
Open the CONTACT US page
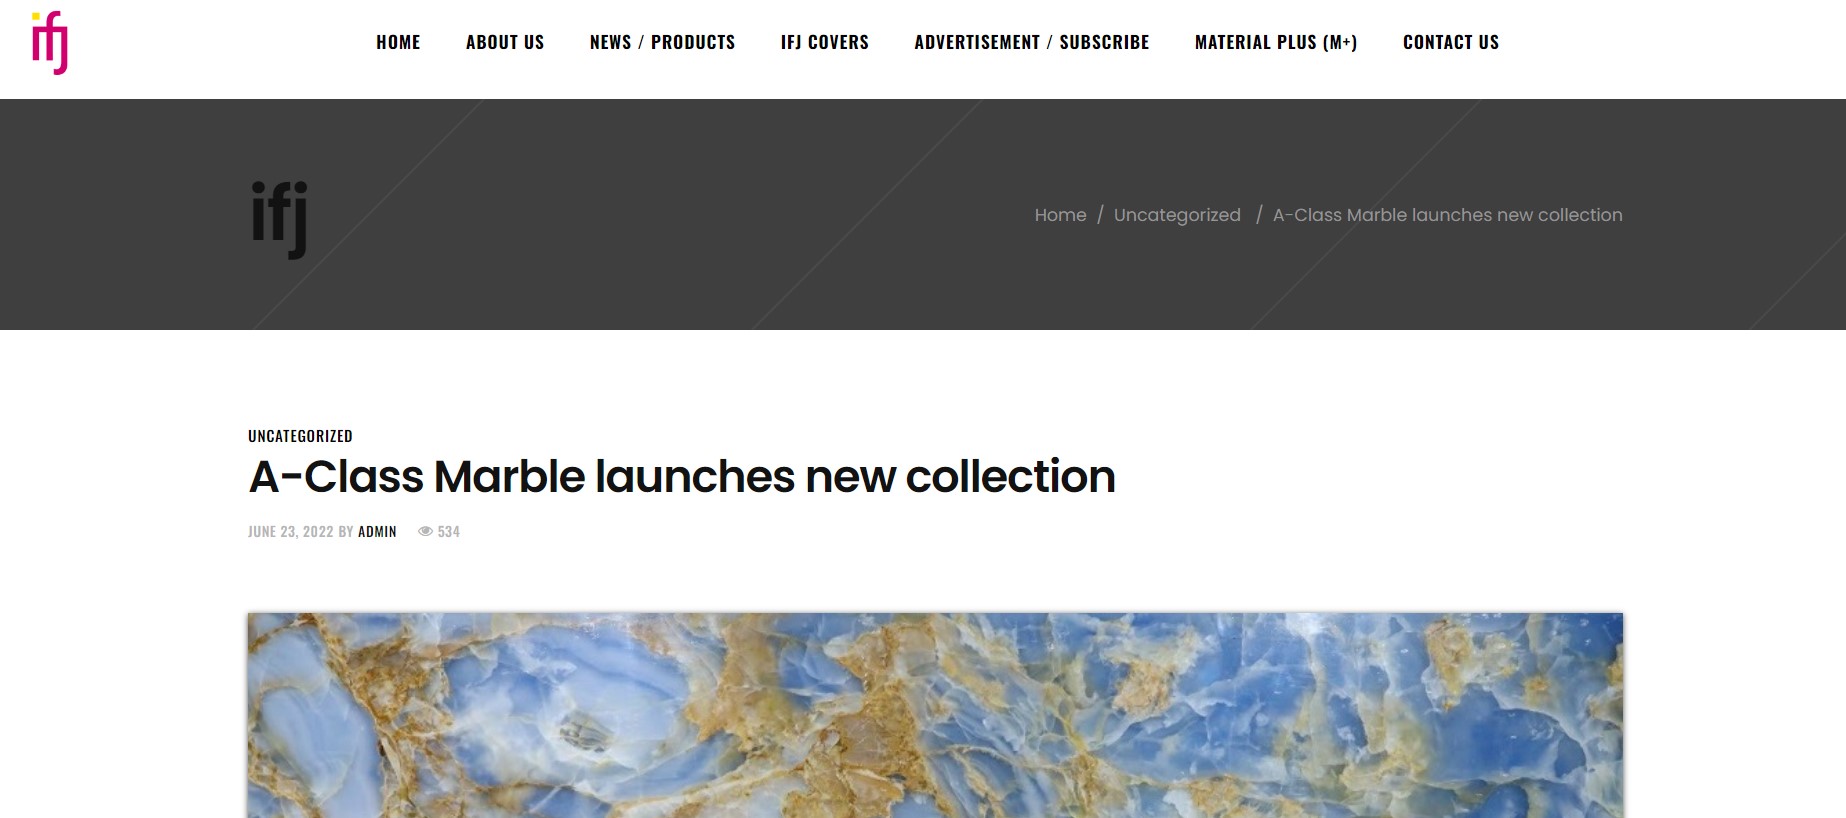tap(1451, 42)
